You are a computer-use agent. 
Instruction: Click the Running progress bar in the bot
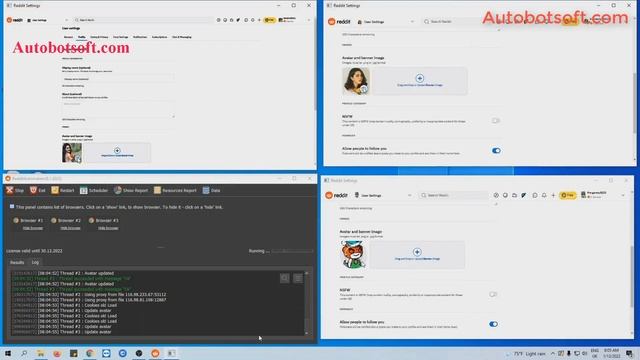coord(292,251)
